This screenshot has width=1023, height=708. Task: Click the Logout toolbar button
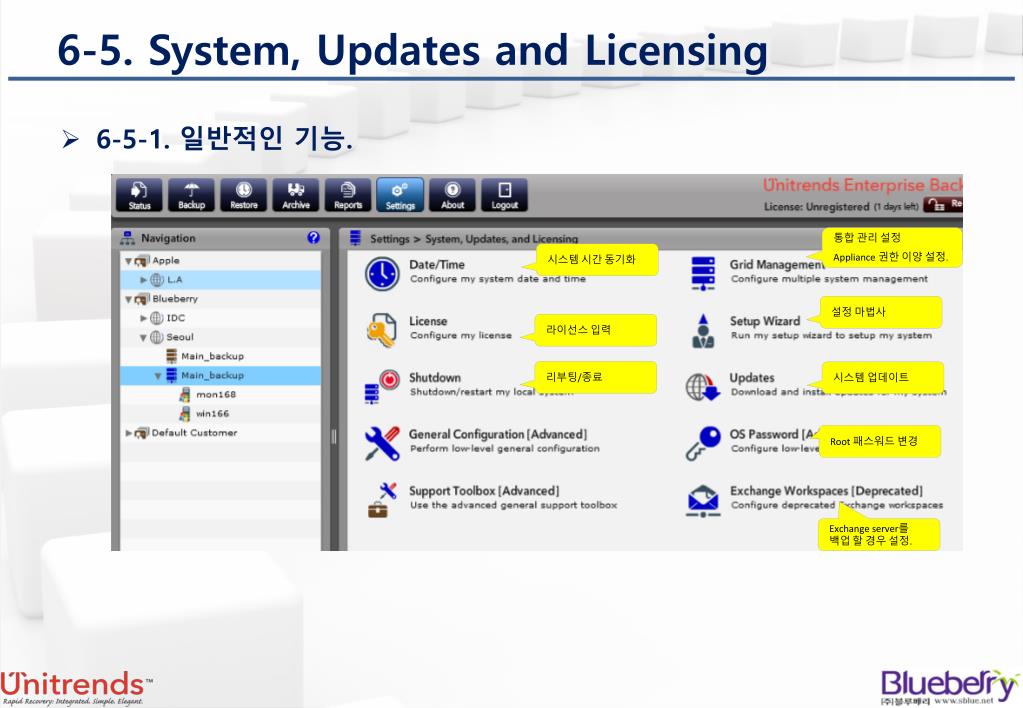click(504, 195)
